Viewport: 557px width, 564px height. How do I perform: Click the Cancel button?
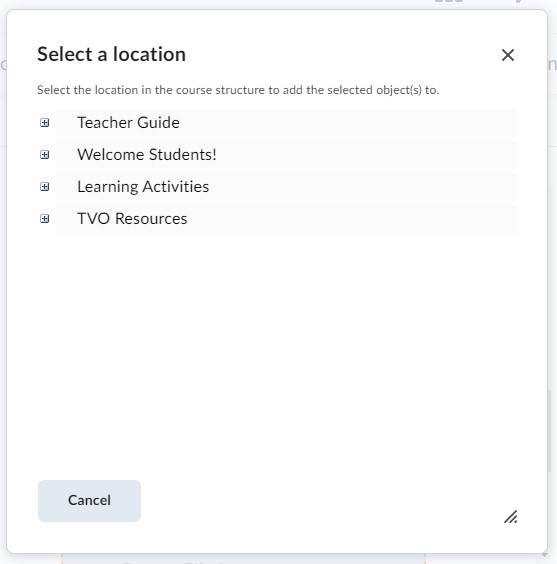89,501
